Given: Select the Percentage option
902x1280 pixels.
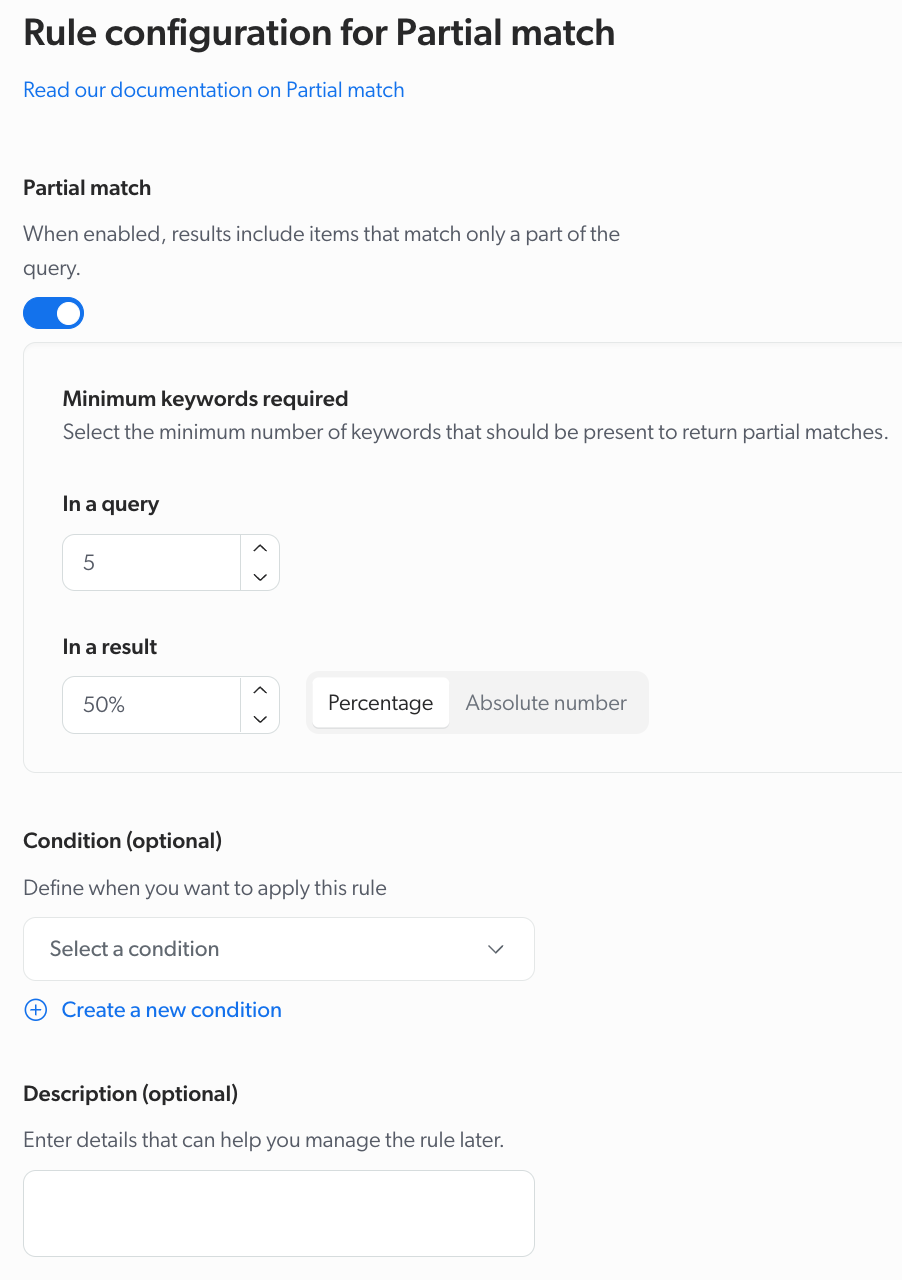Looking at the screenshot, I should tap(381, 703).
